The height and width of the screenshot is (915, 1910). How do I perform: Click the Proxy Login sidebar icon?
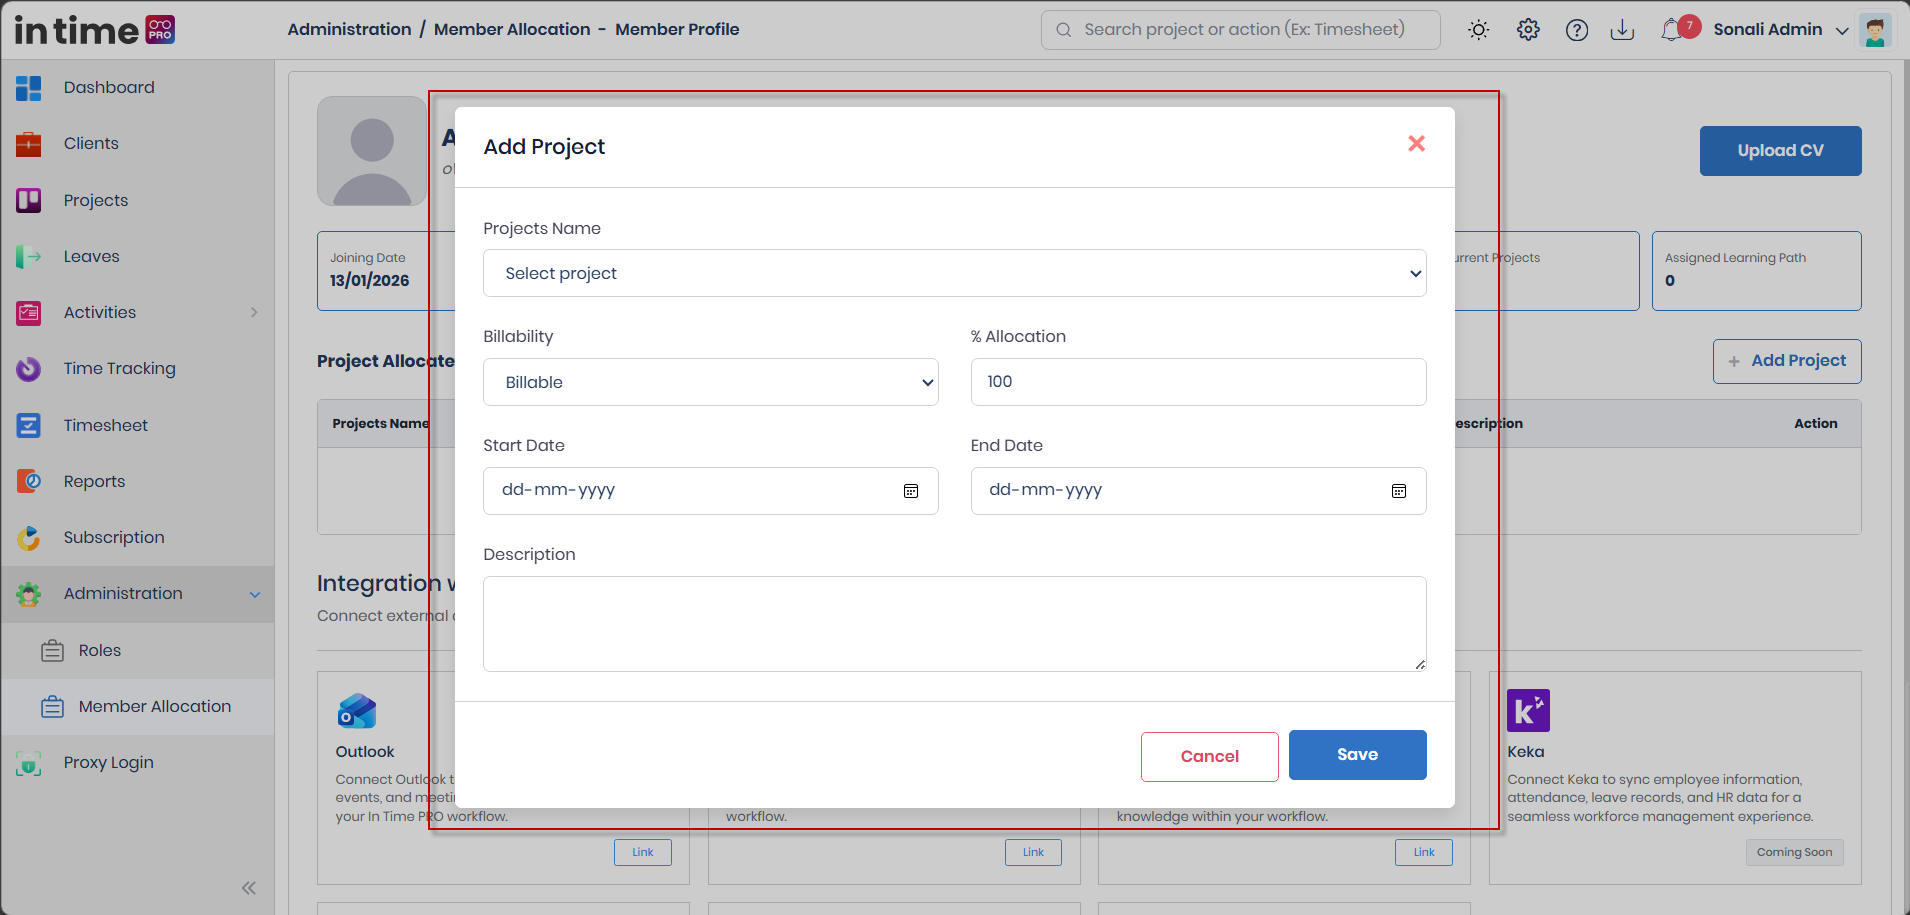(x=29, y=763)
